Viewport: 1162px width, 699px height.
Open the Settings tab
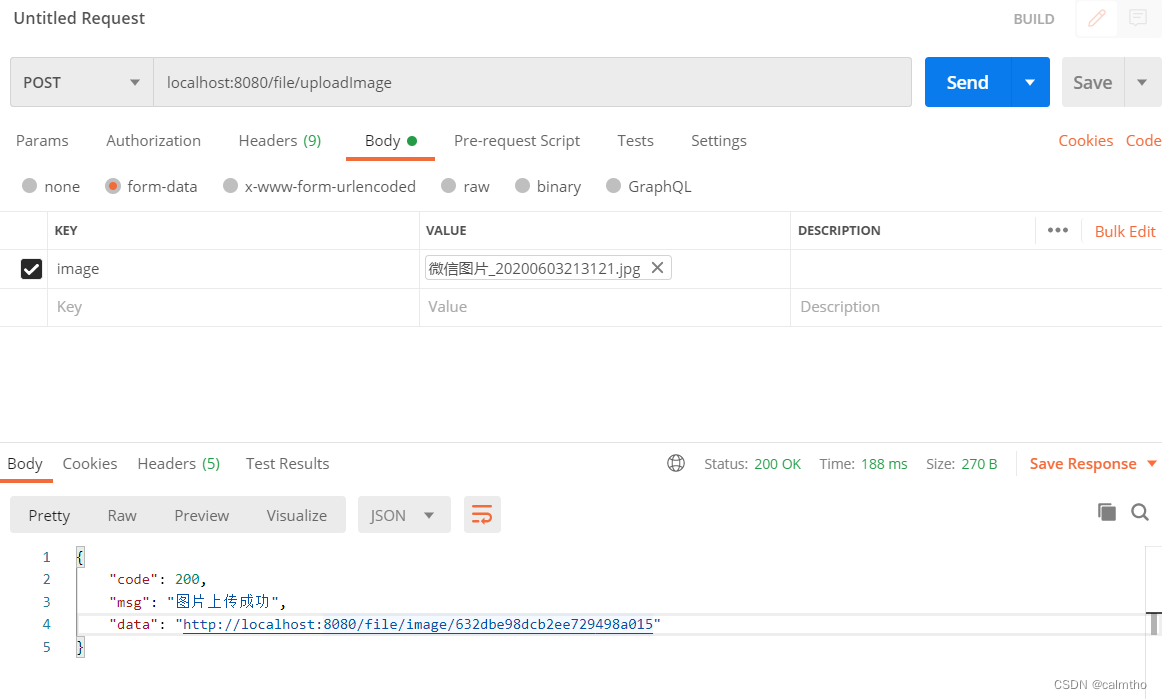719,141
